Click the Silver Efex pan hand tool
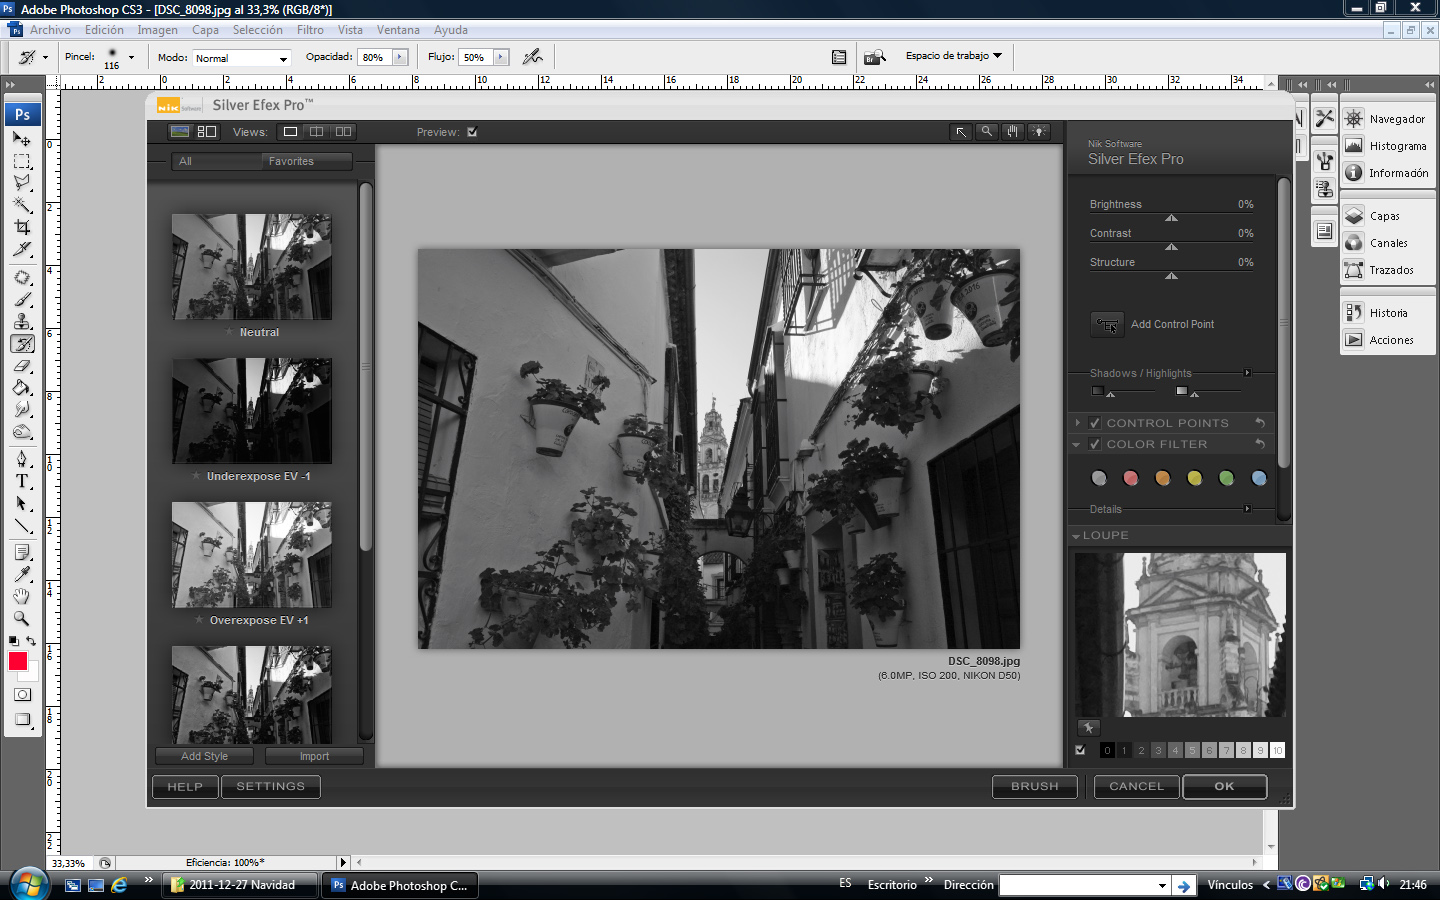This screenshot has width=1440, height=900. pos(1013,132)
